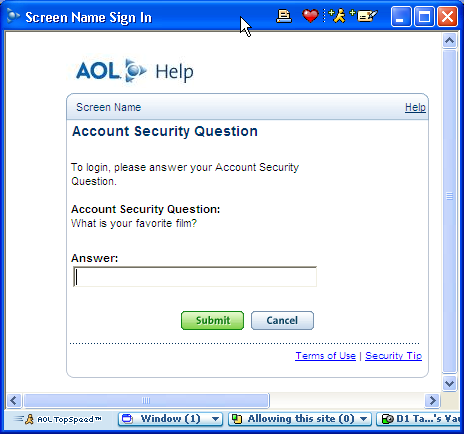Click the horizontal scrollbar right arrow
This screenshot has height=434, width=464.
pyautogui.click(x=432, y=400)
